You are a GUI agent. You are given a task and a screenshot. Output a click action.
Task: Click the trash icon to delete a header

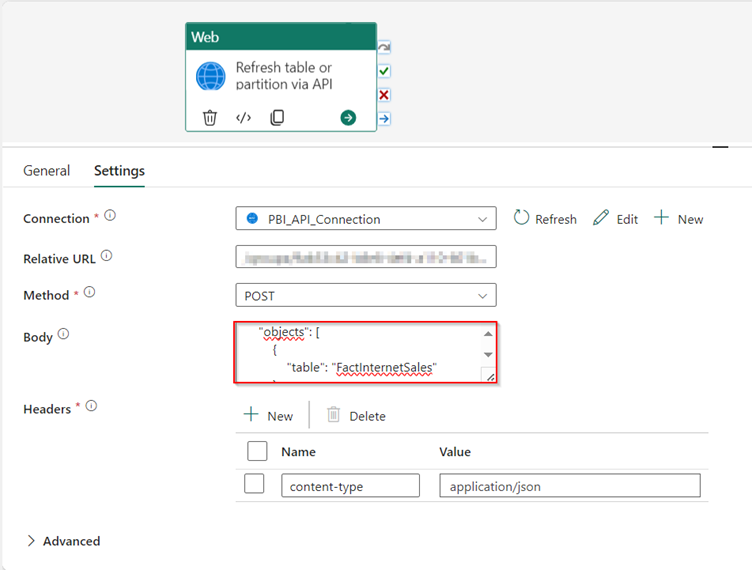(x=333, y=414)
